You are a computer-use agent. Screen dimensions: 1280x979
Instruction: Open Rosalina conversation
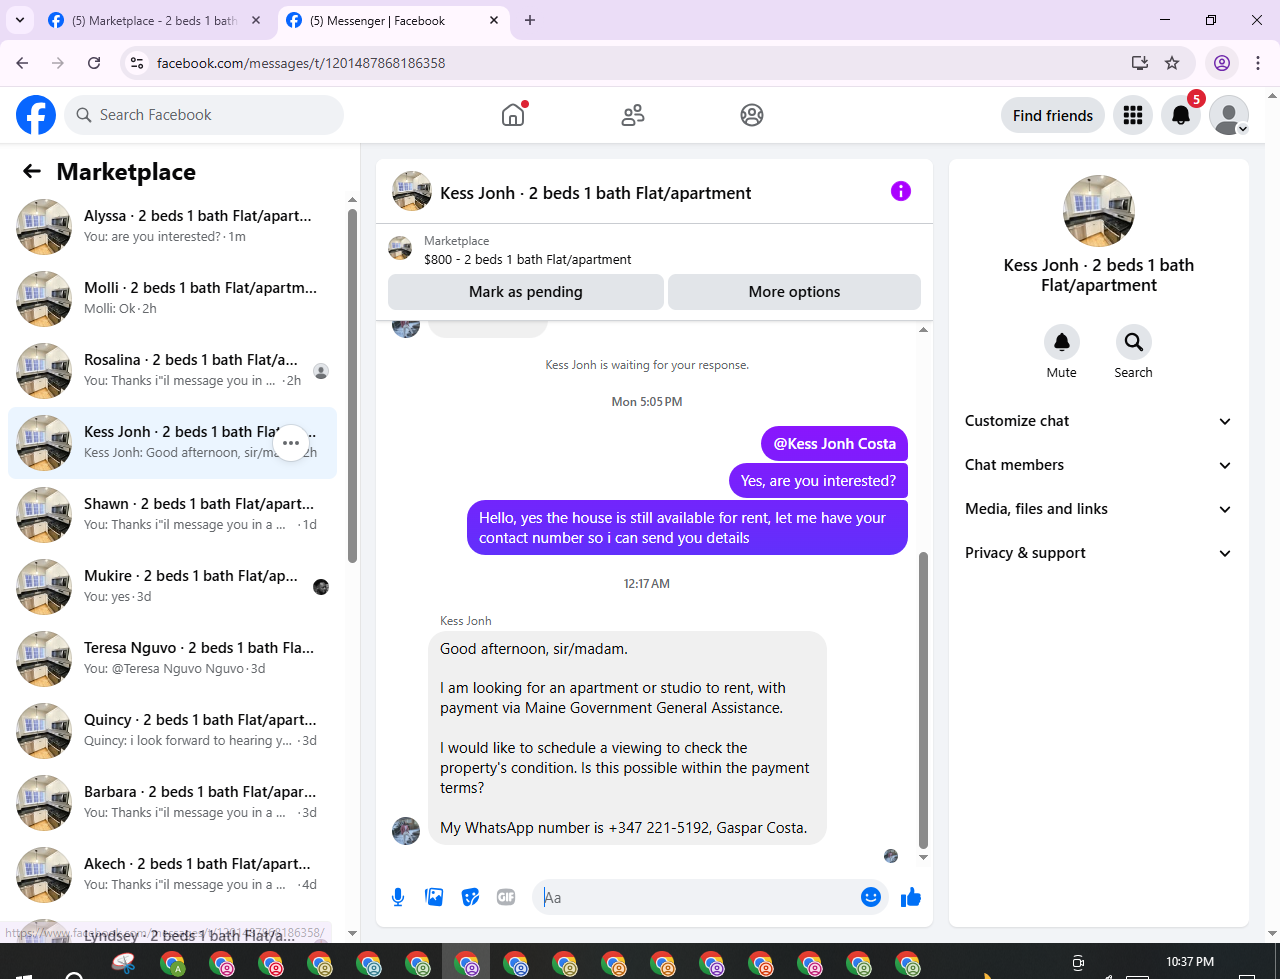[x=172, y=371]
